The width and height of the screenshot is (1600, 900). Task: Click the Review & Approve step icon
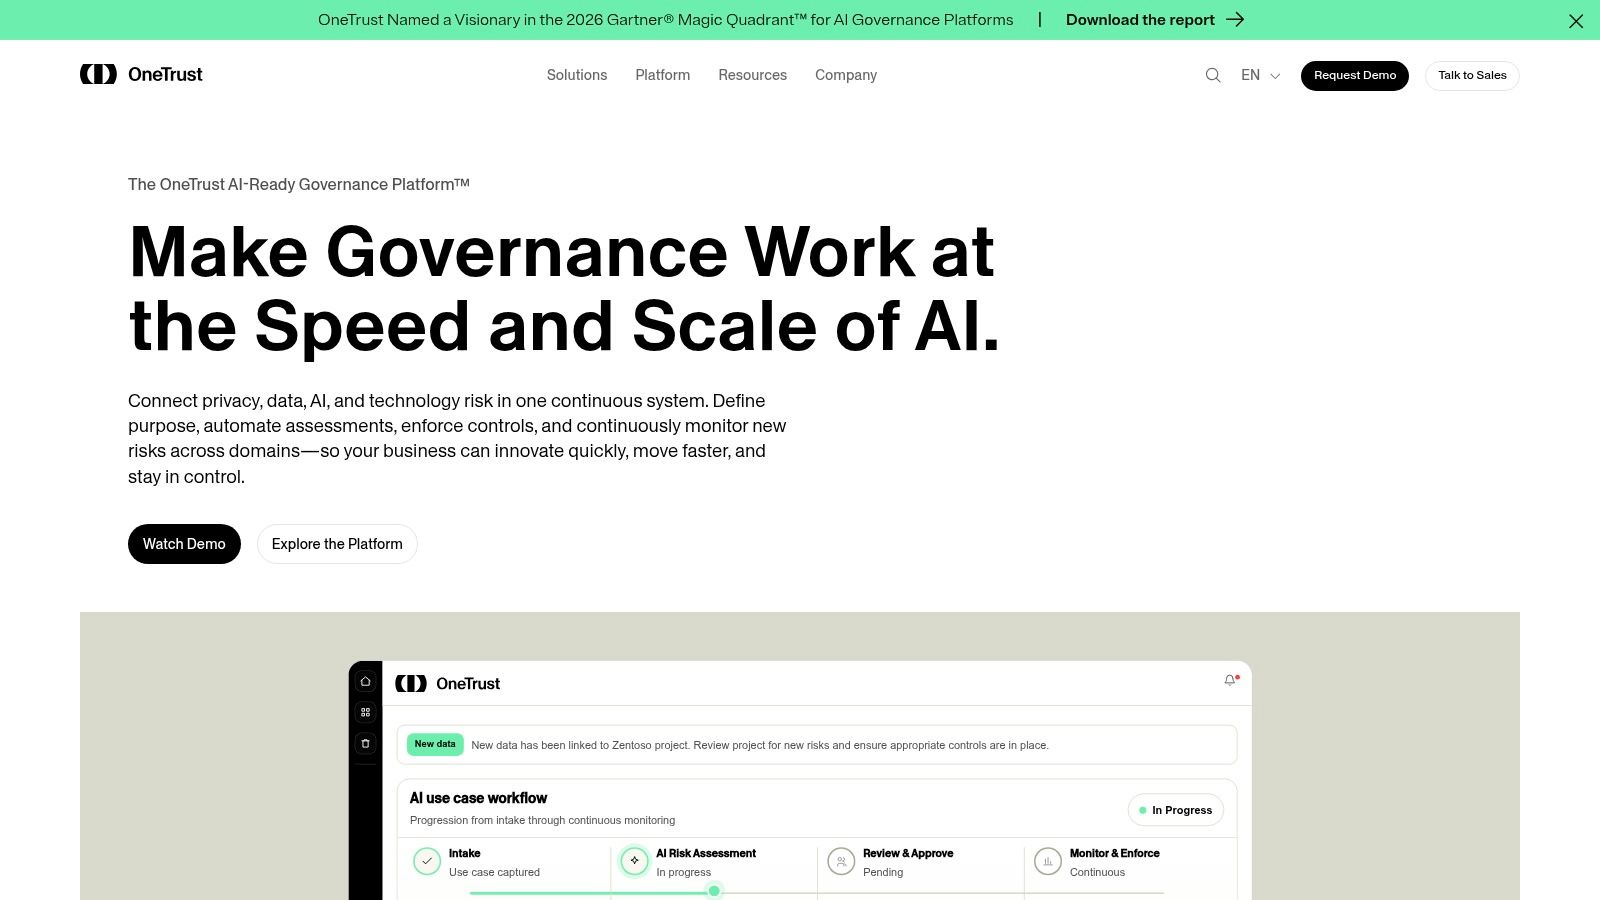(841, 861)
